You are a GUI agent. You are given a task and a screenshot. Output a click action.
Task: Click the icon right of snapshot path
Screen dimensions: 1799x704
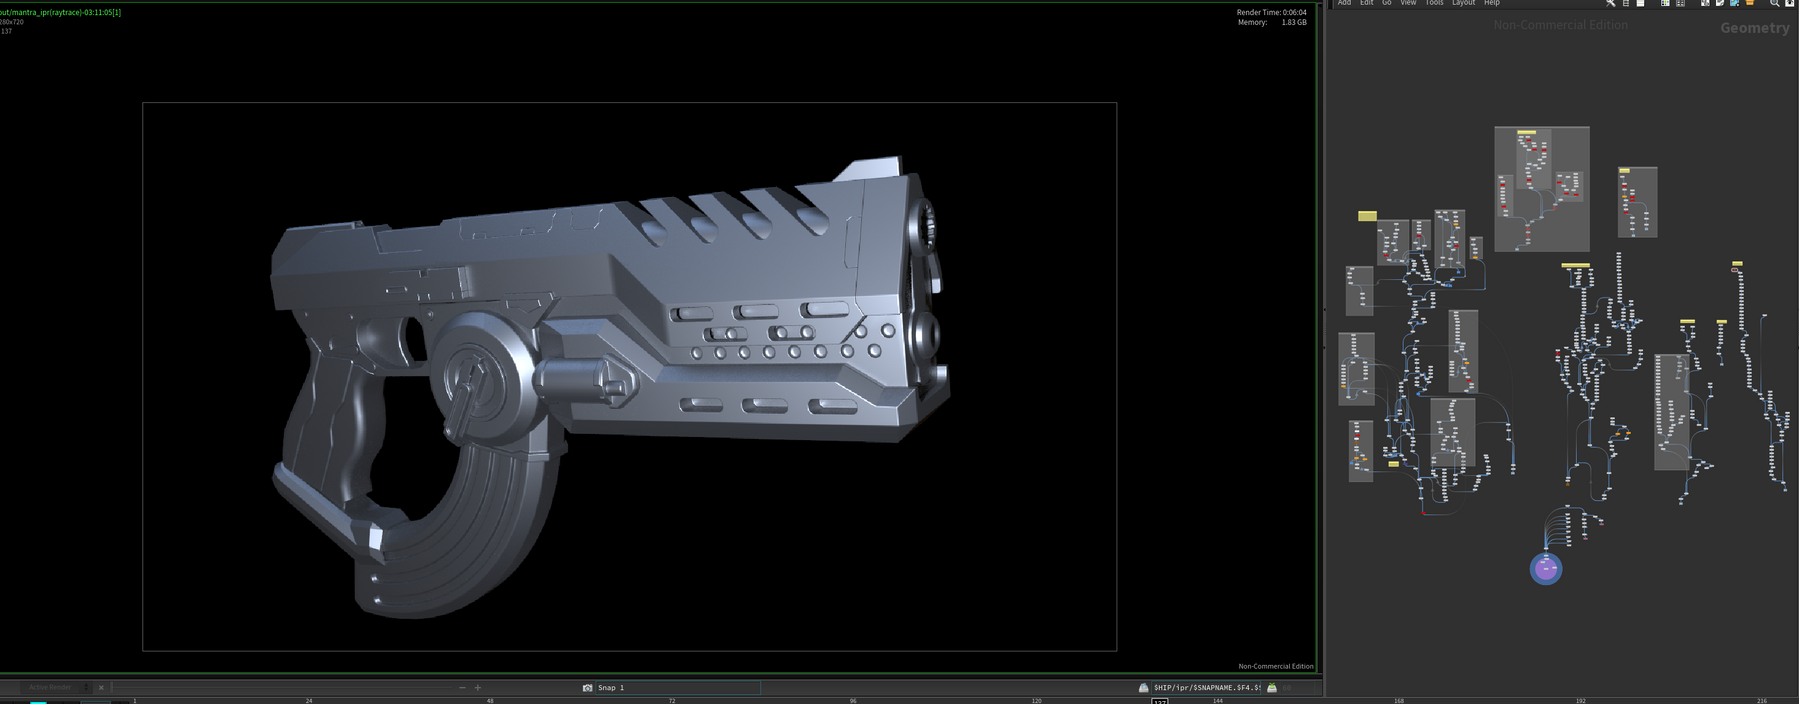(1272, 688)
